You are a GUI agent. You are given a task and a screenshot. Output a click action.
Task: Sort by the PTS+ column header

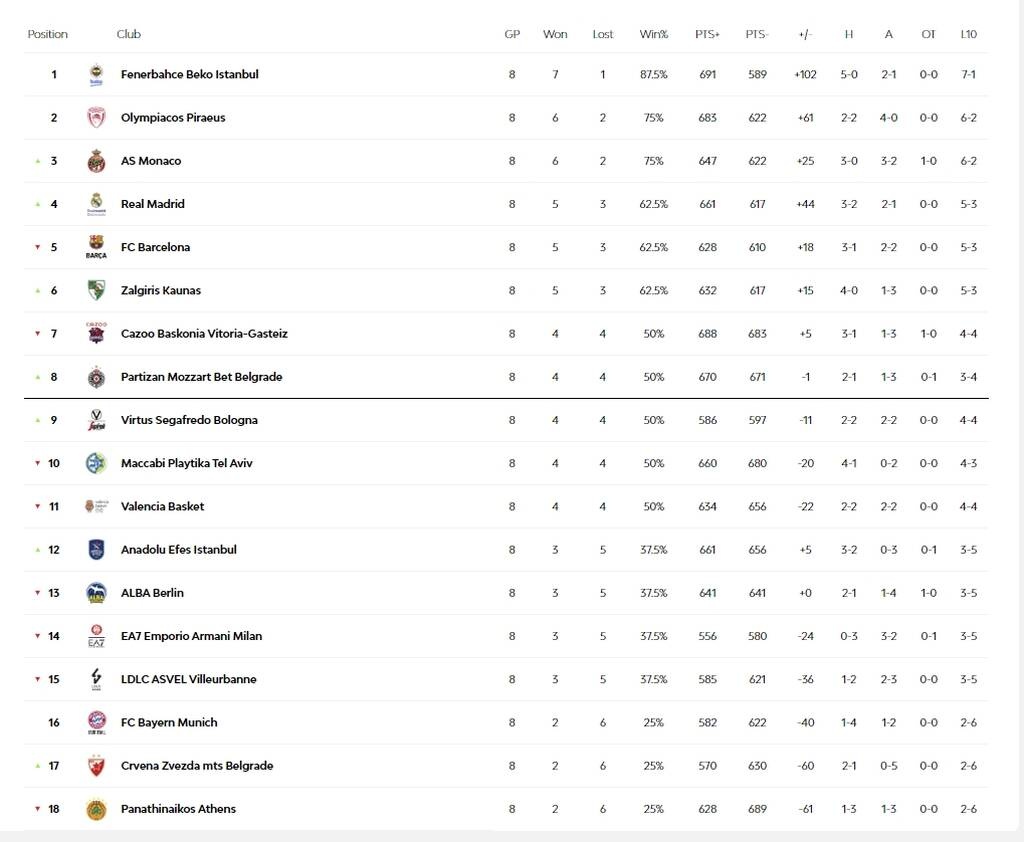(x=707, y=33)
